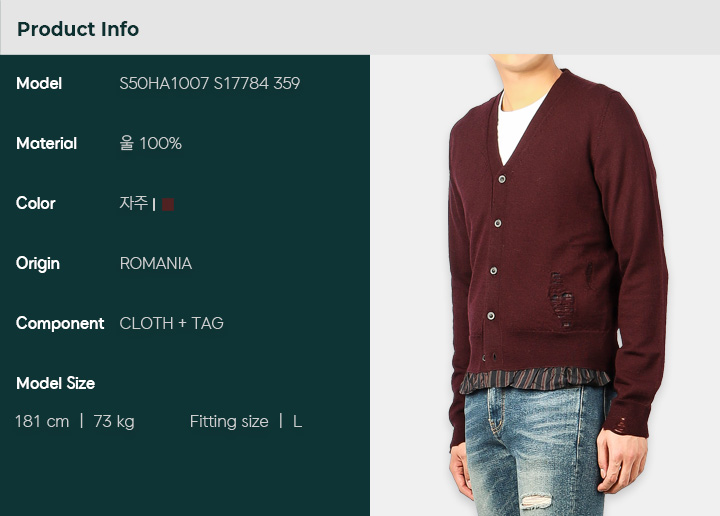This screenshot has height=516, width=720.
Task: Click the Color label
Action: coord(35,203)
